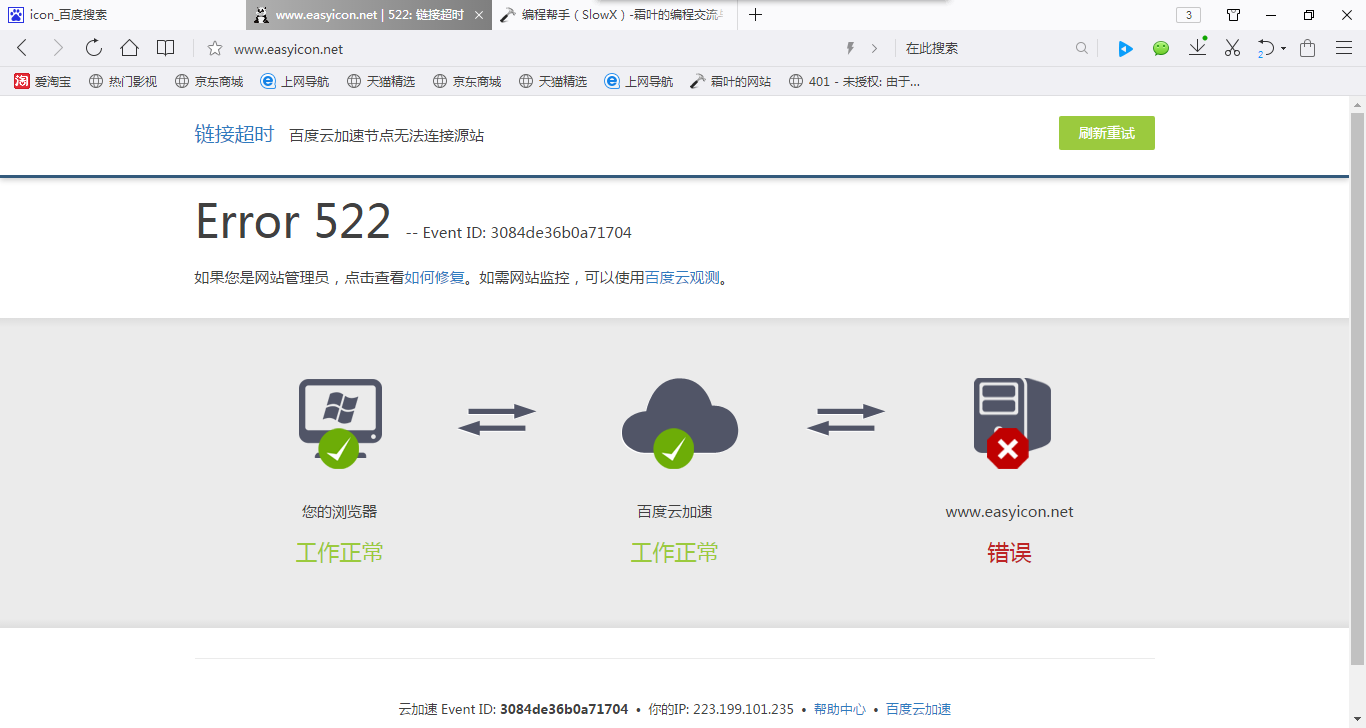The image size is (1366, 728).
Task: Click arrows between cloud and server
Action: click(846, 419)
